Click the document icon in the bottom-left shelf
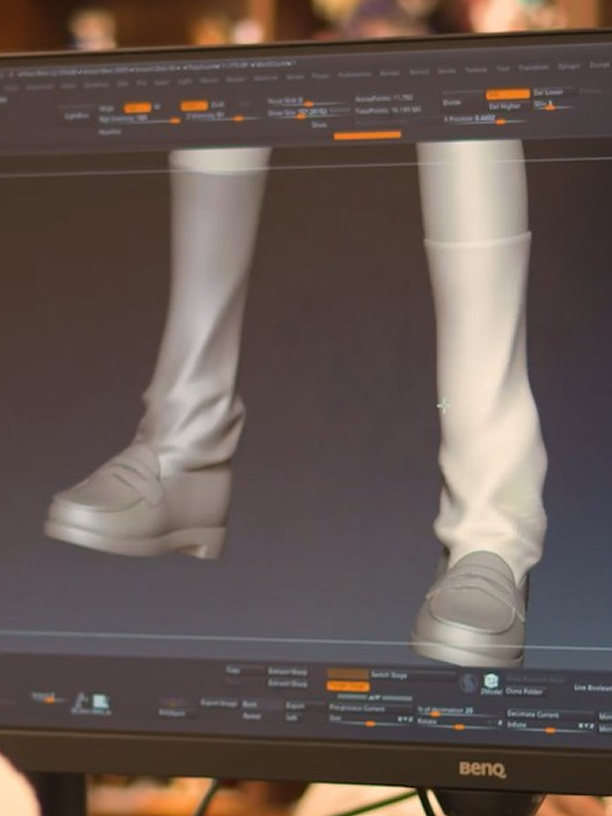The height and width of the screenshot is (816, 612). coord(101,703)
